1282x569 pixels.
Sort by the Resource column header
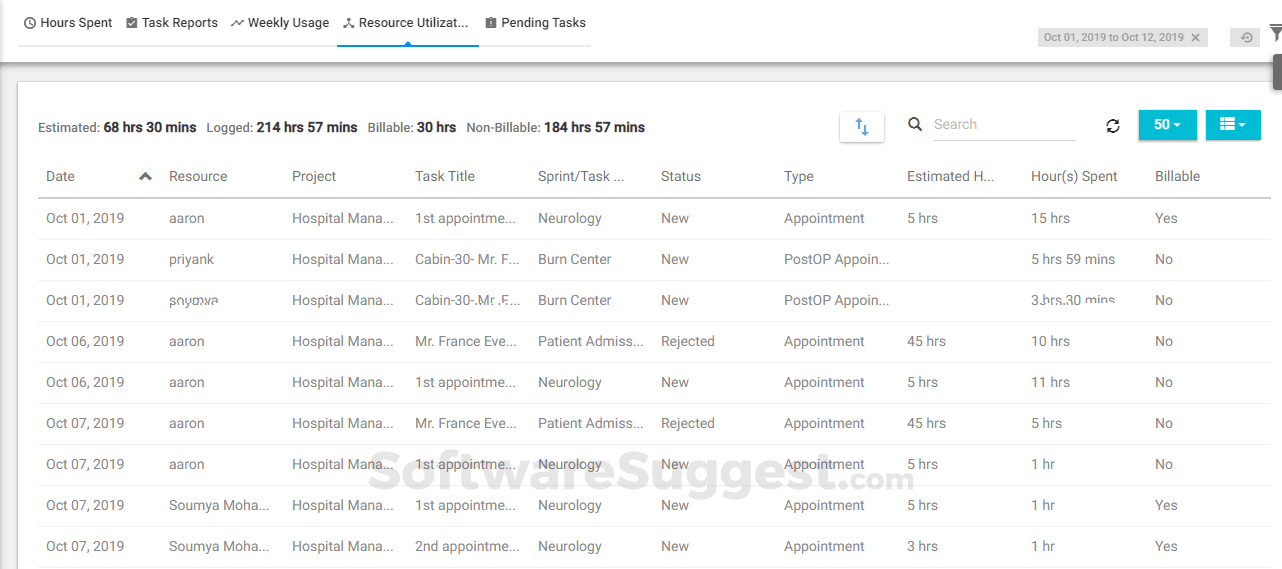[198, 176]
